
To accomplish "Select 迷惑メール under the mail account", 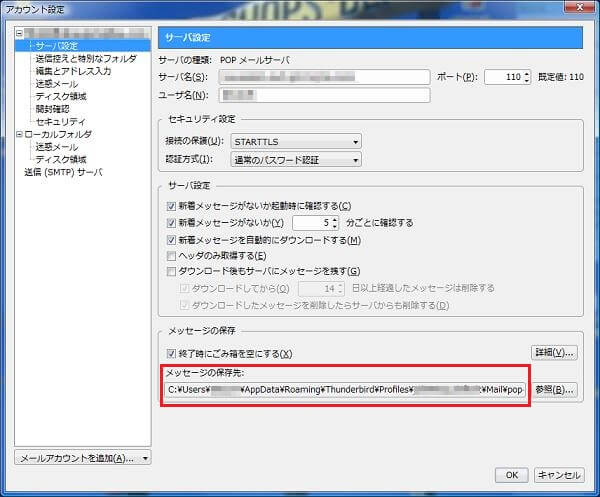I will (x=57, y=84).
